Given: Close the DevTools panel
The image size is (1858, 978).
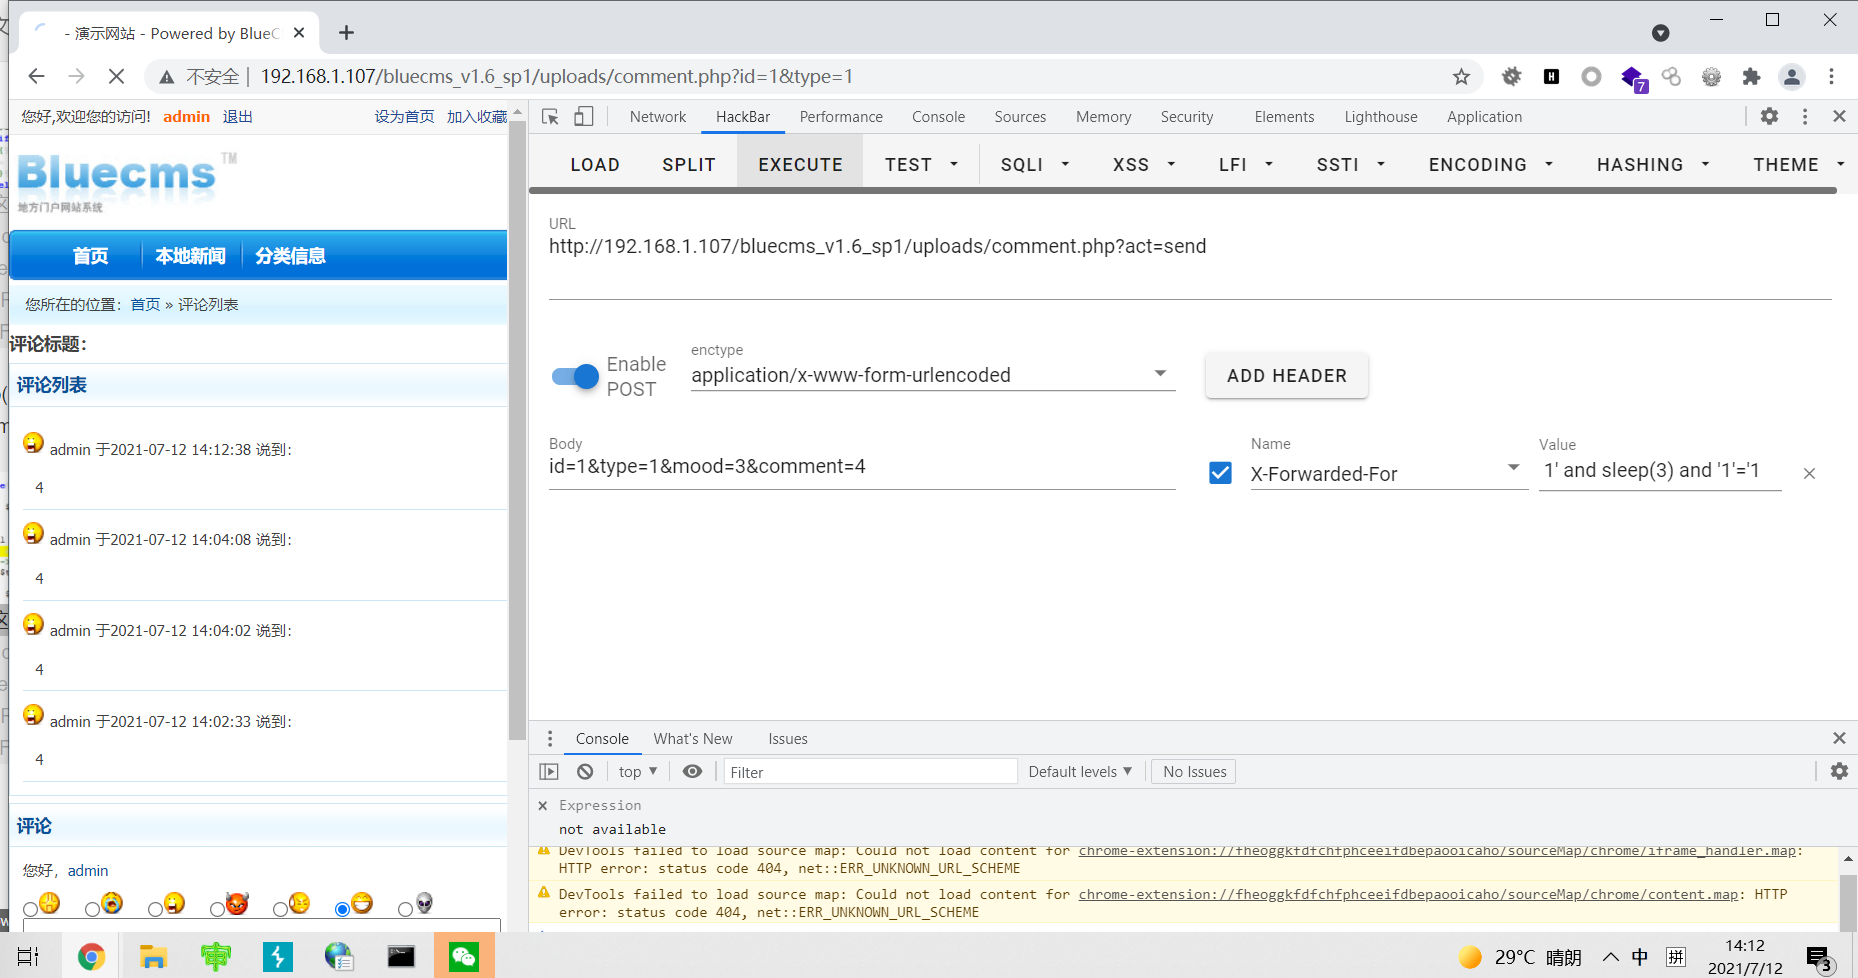Looking at the screenshot, I should pyautogui.click(x=1839, y=116).
